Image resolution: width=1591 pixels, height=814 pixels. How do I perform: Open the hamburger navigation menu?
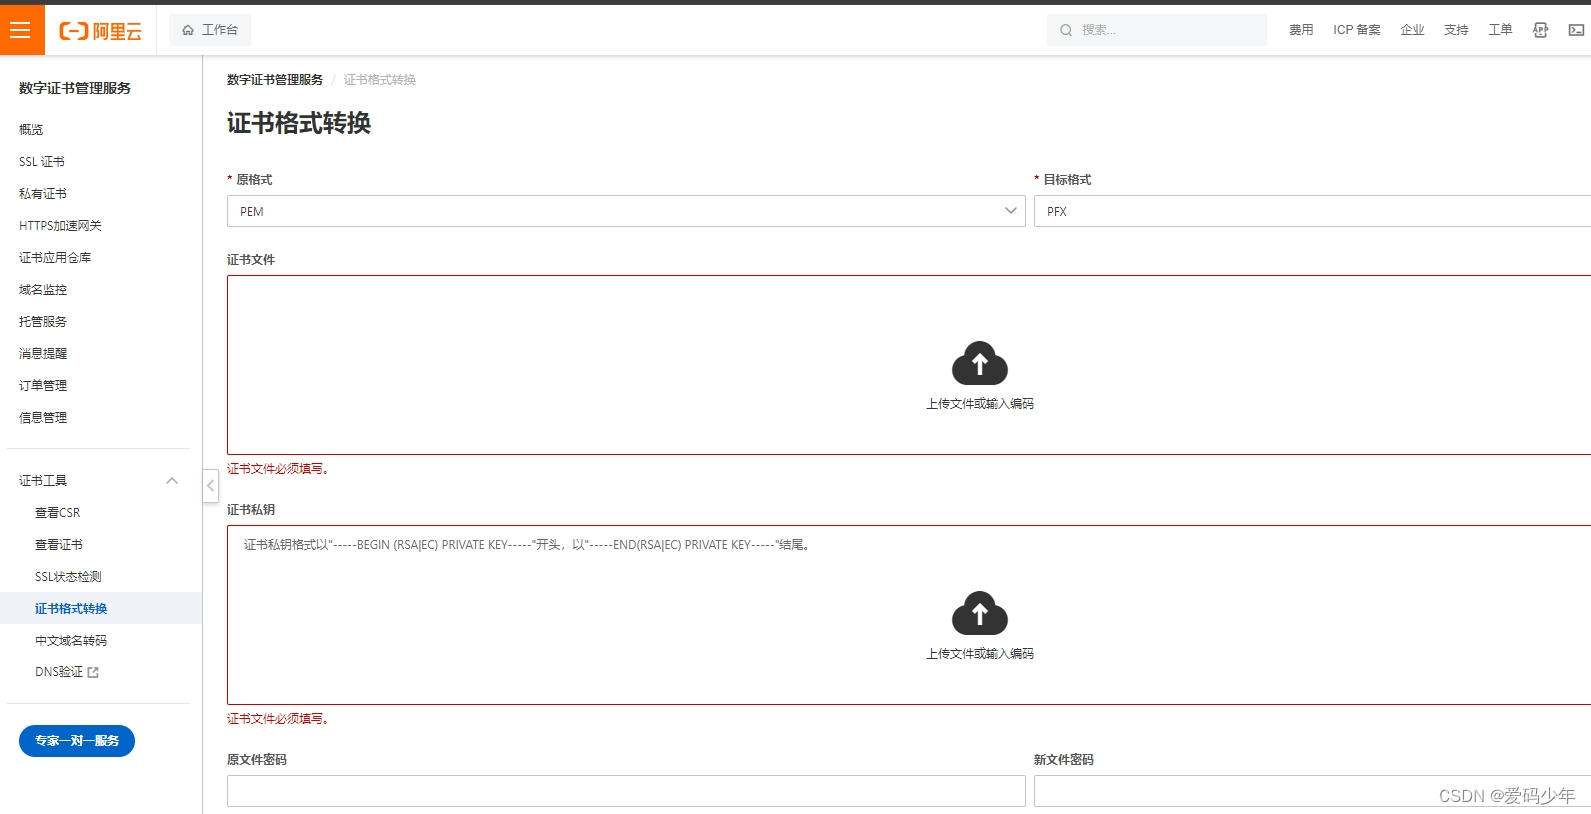(x=20, y=30)
